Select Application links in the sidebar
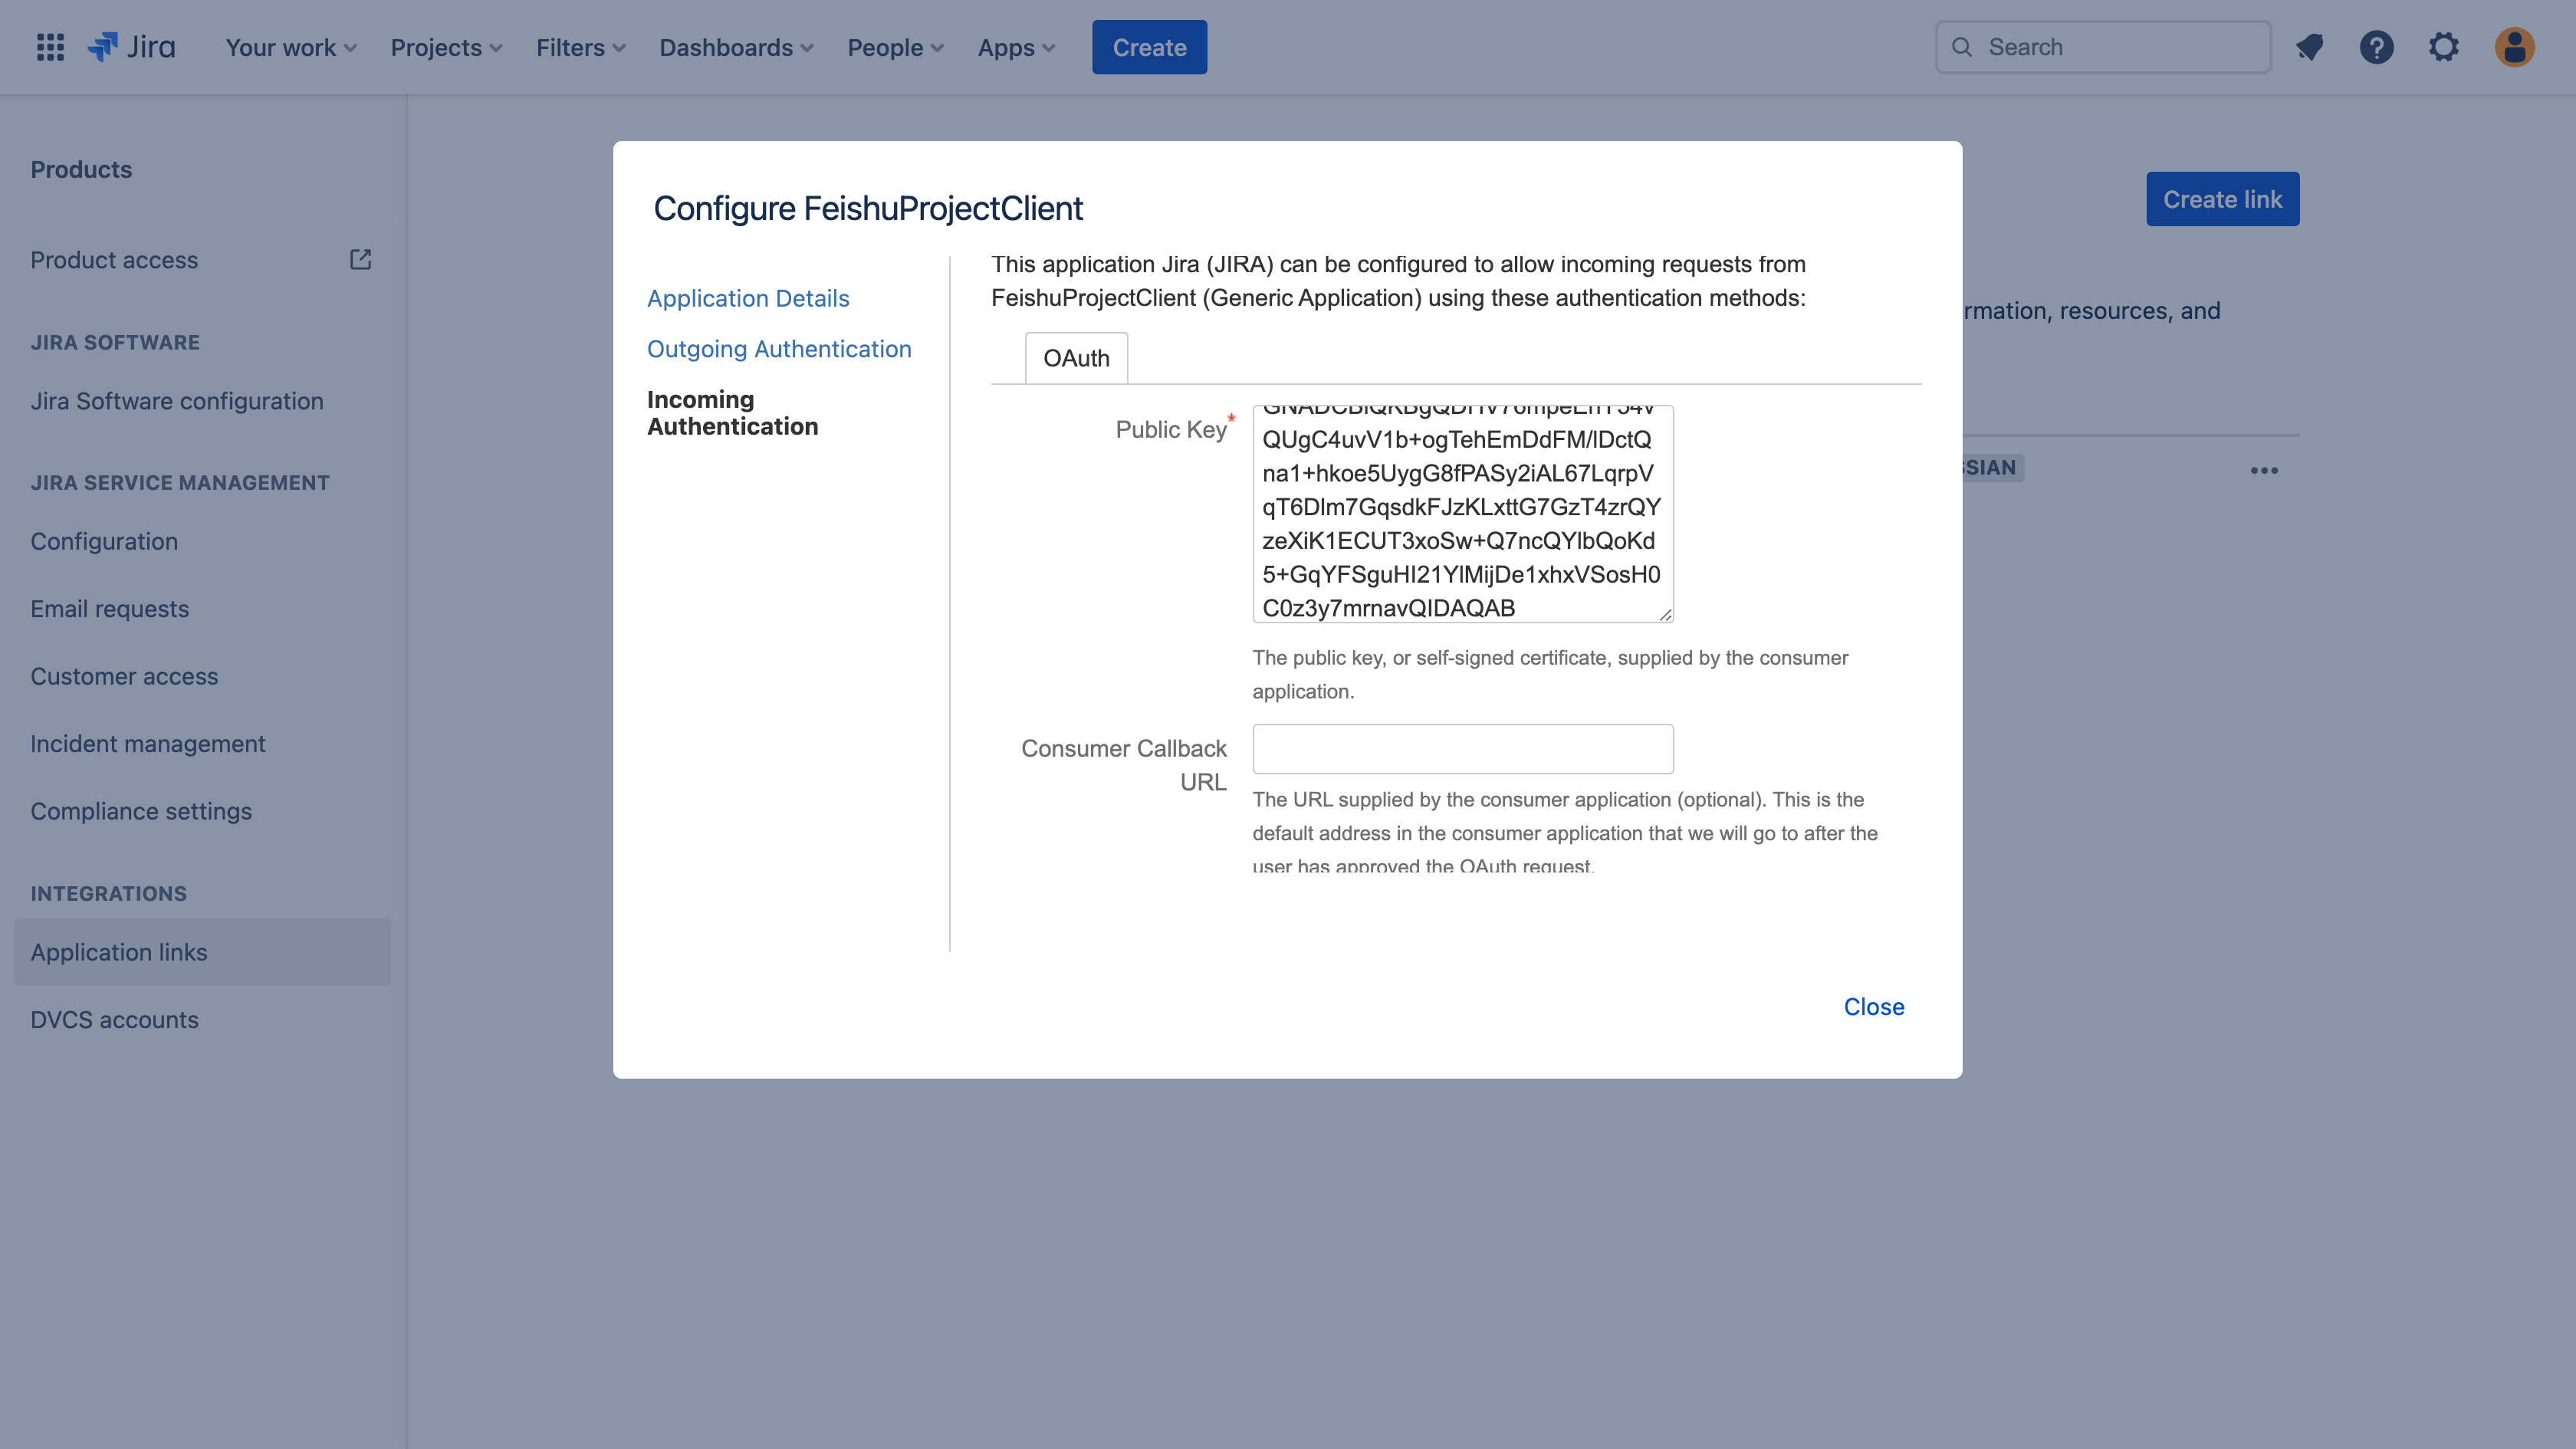The height and width of the screenshot is (1449, 2576). pos(202,952)
